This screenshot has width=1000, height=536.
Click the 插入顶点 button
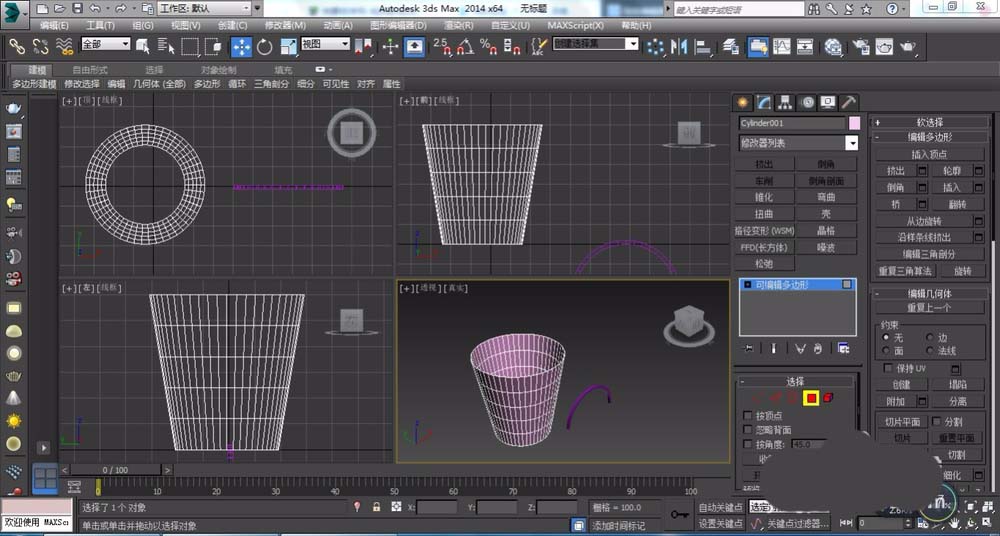(x=928, y=154)
